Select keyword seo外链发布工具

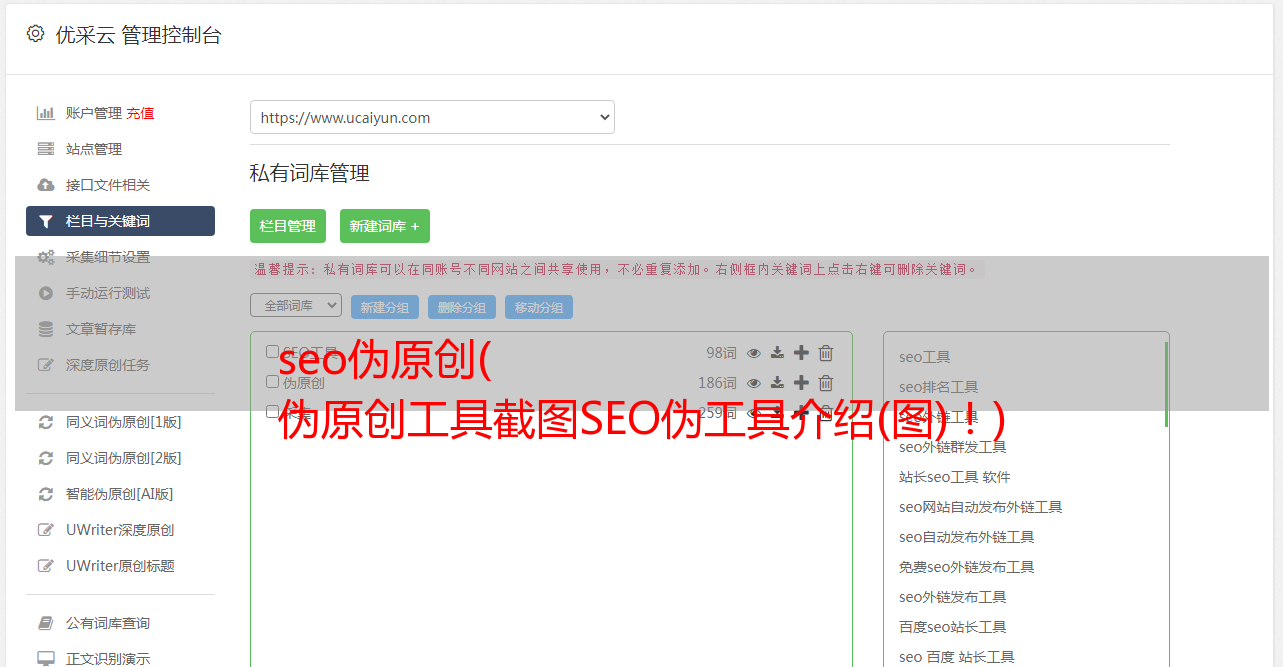(953, 597)
